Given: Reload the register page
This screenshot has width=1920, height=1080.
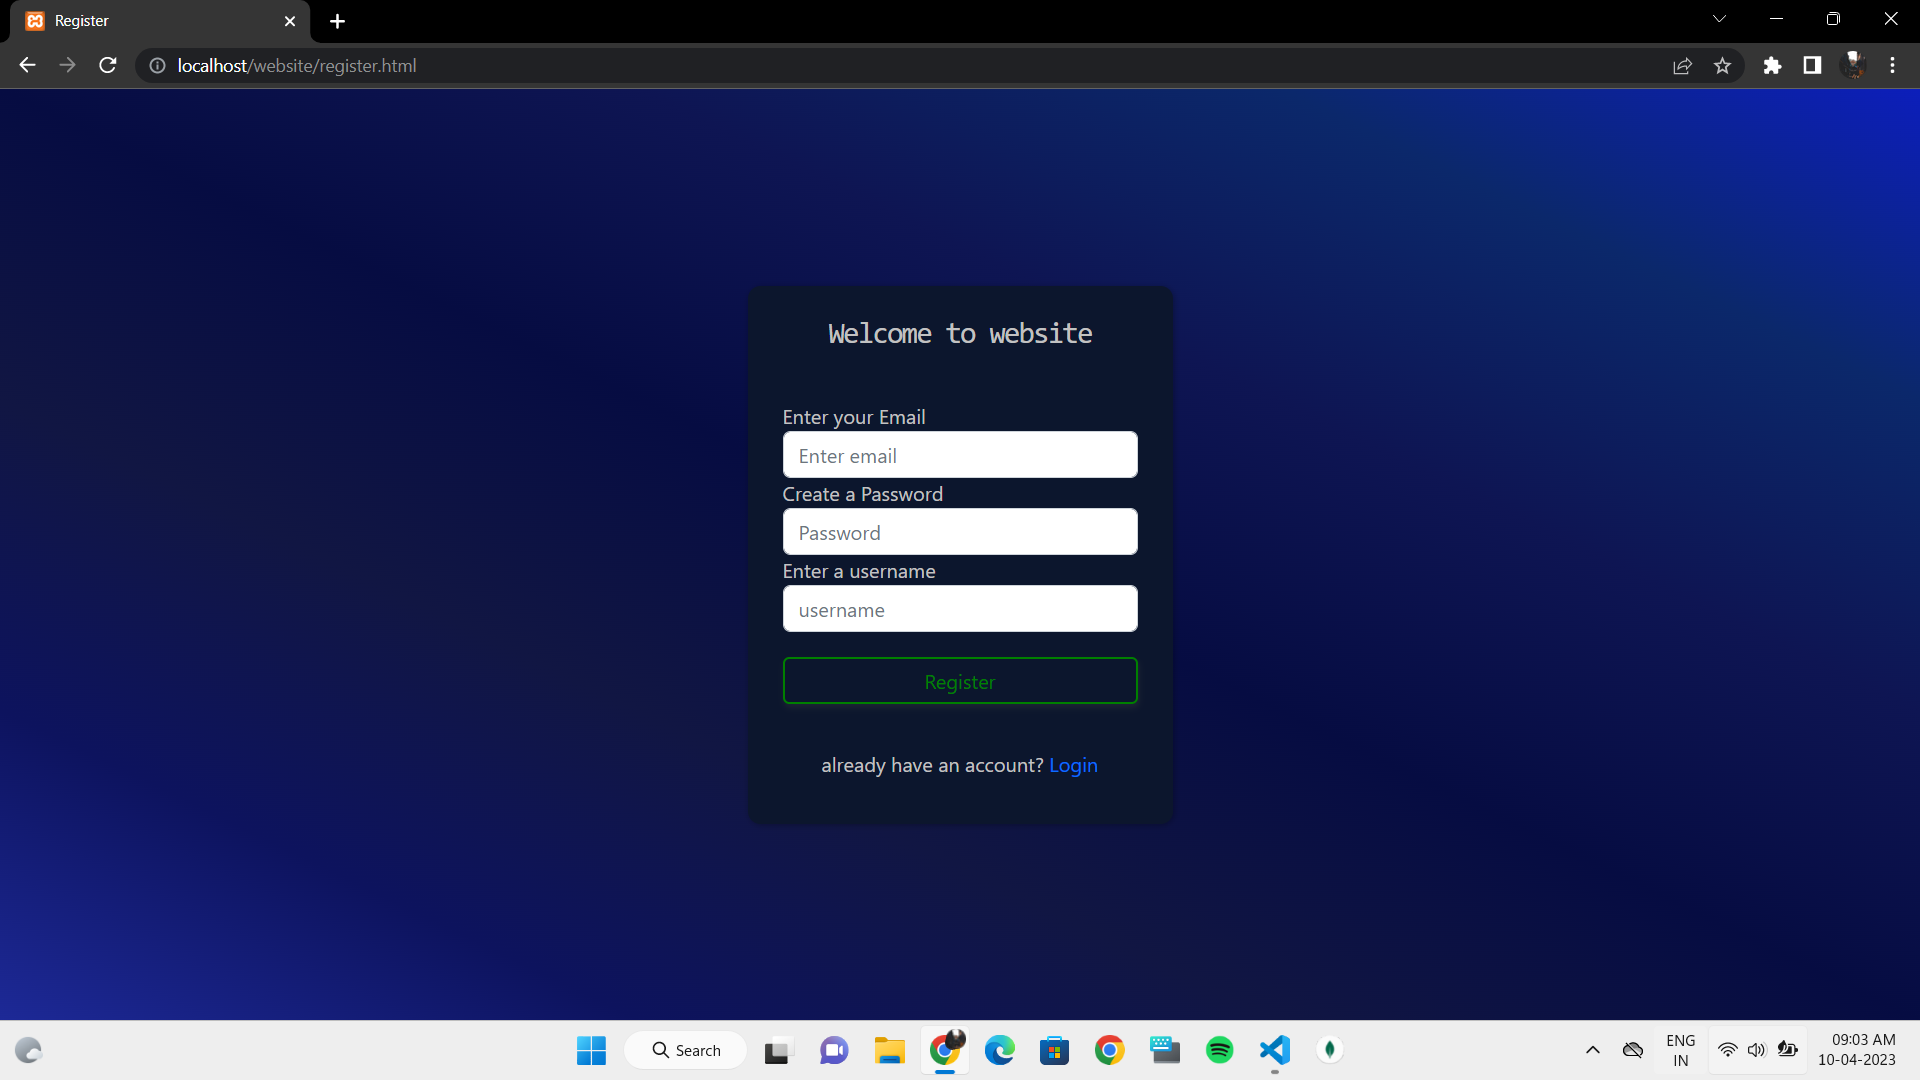Looking at the screenshot, I should pos(108,65).
